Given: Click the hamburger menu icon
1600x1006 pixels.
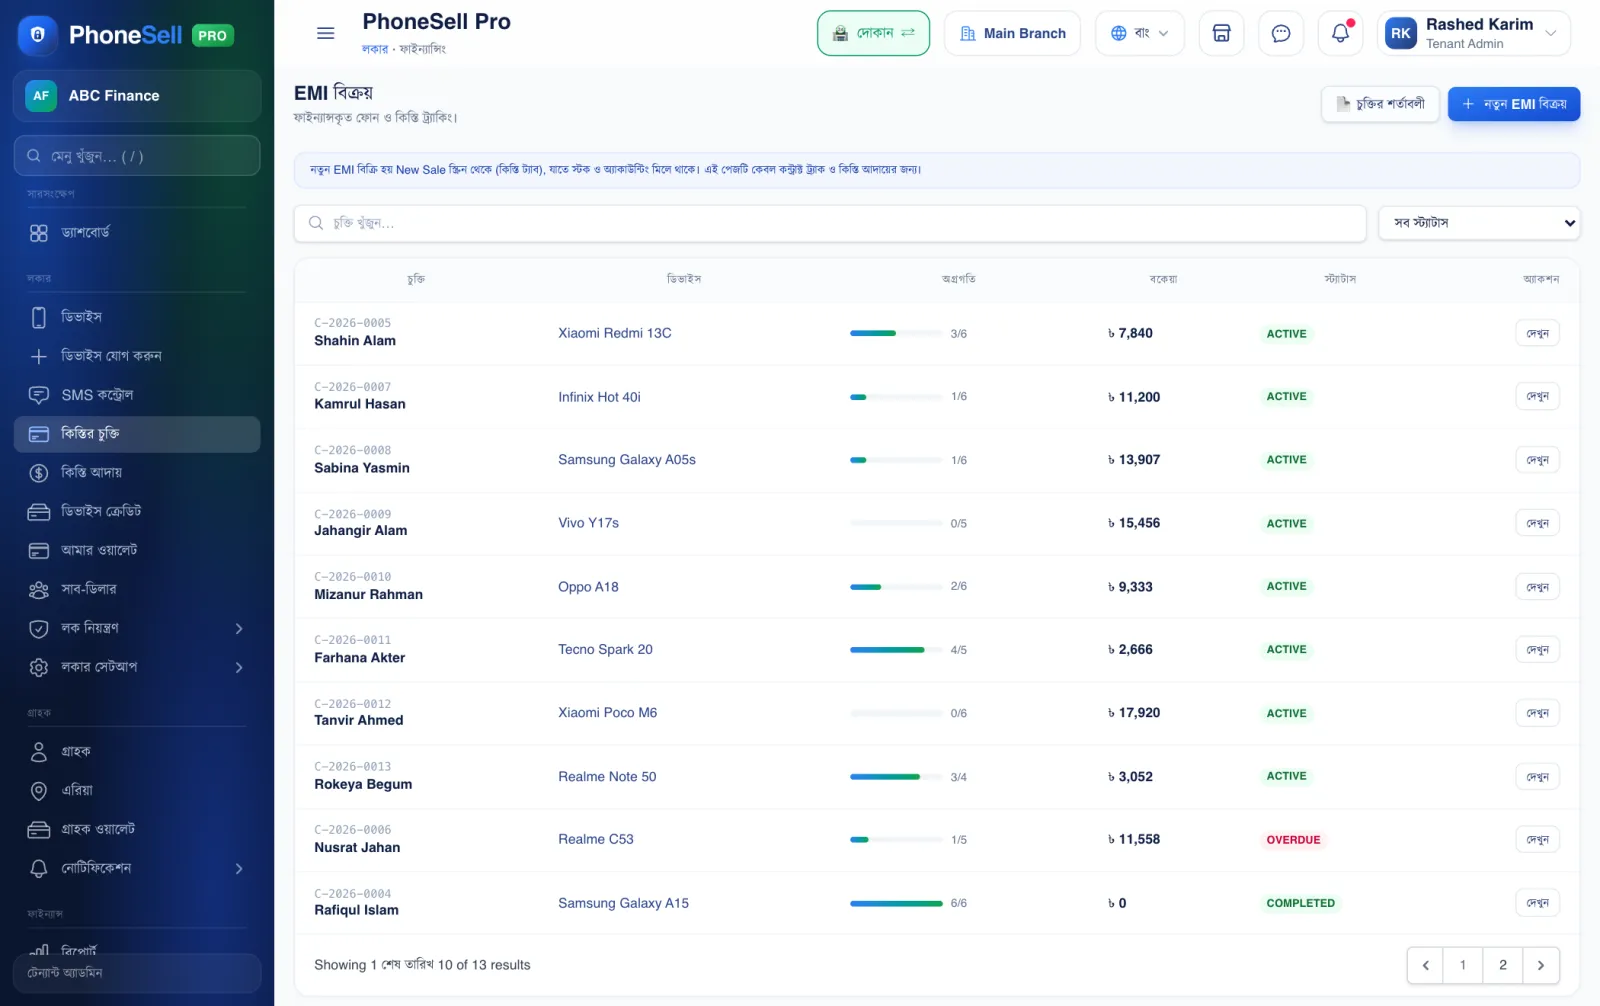Looking at the screenshot, I should point(325,33).
